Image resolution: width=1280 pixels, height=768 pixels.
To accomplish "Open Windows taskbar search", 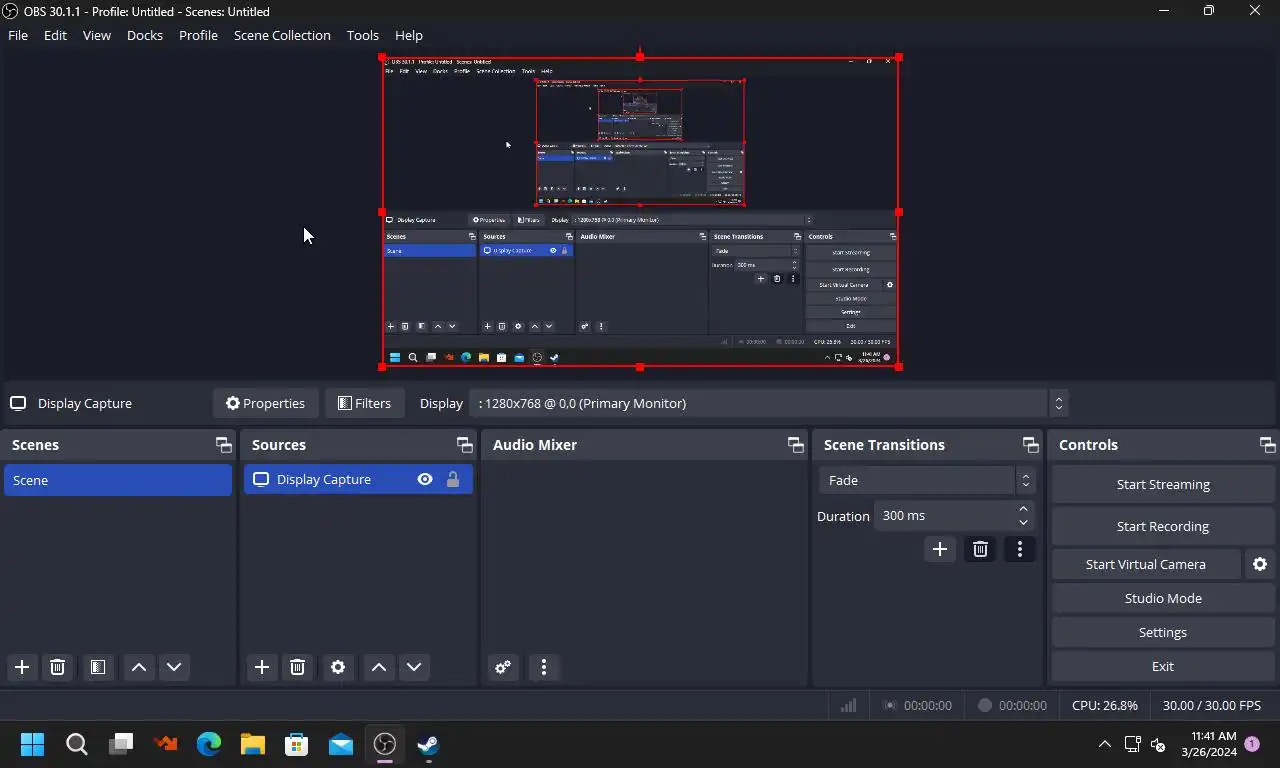I will point(76,744).
